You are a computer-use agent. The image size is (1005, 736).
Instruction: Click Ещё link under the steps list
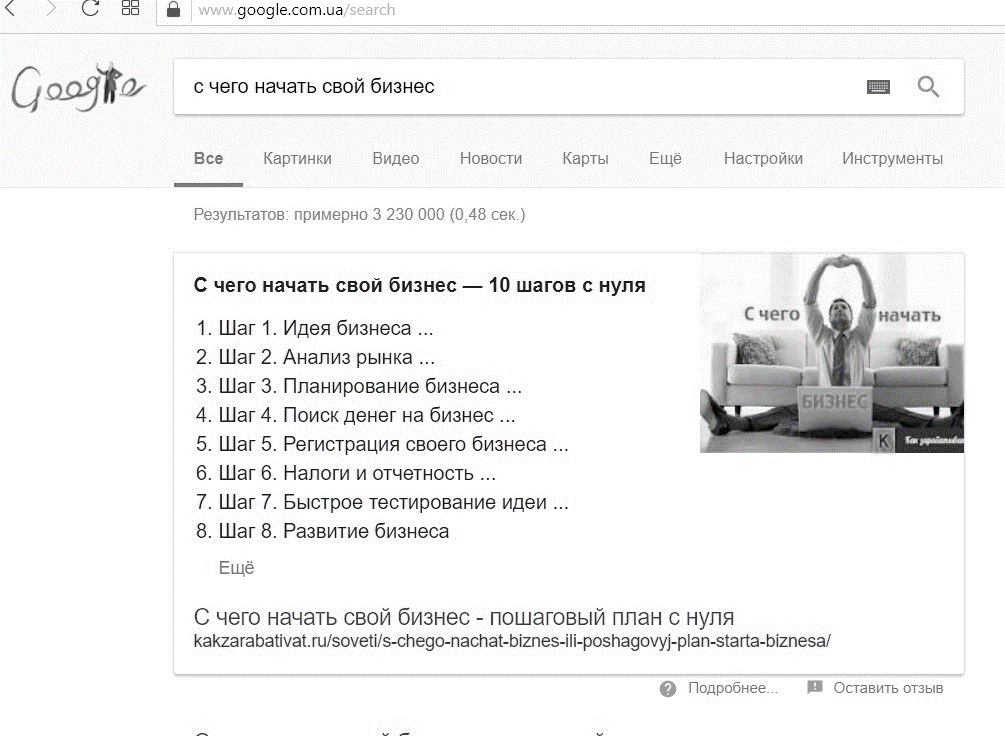[x=237, y=568]
